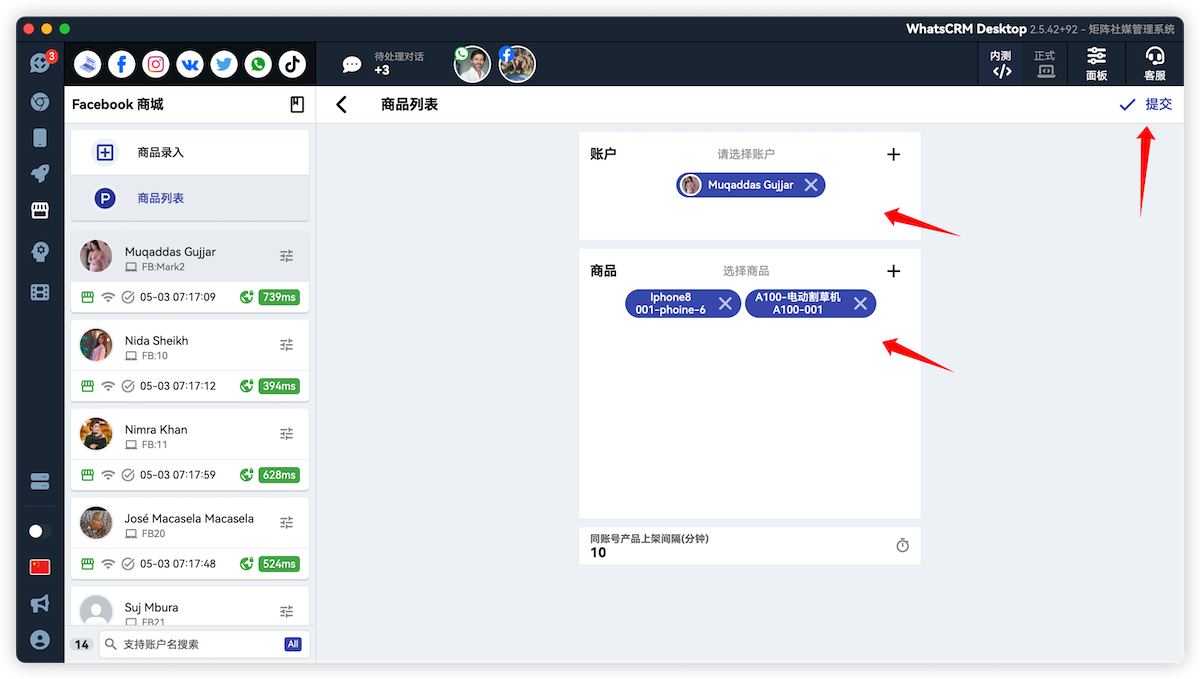
Task: Remove the Iphone8 product chip
Action: click(725, 304)
